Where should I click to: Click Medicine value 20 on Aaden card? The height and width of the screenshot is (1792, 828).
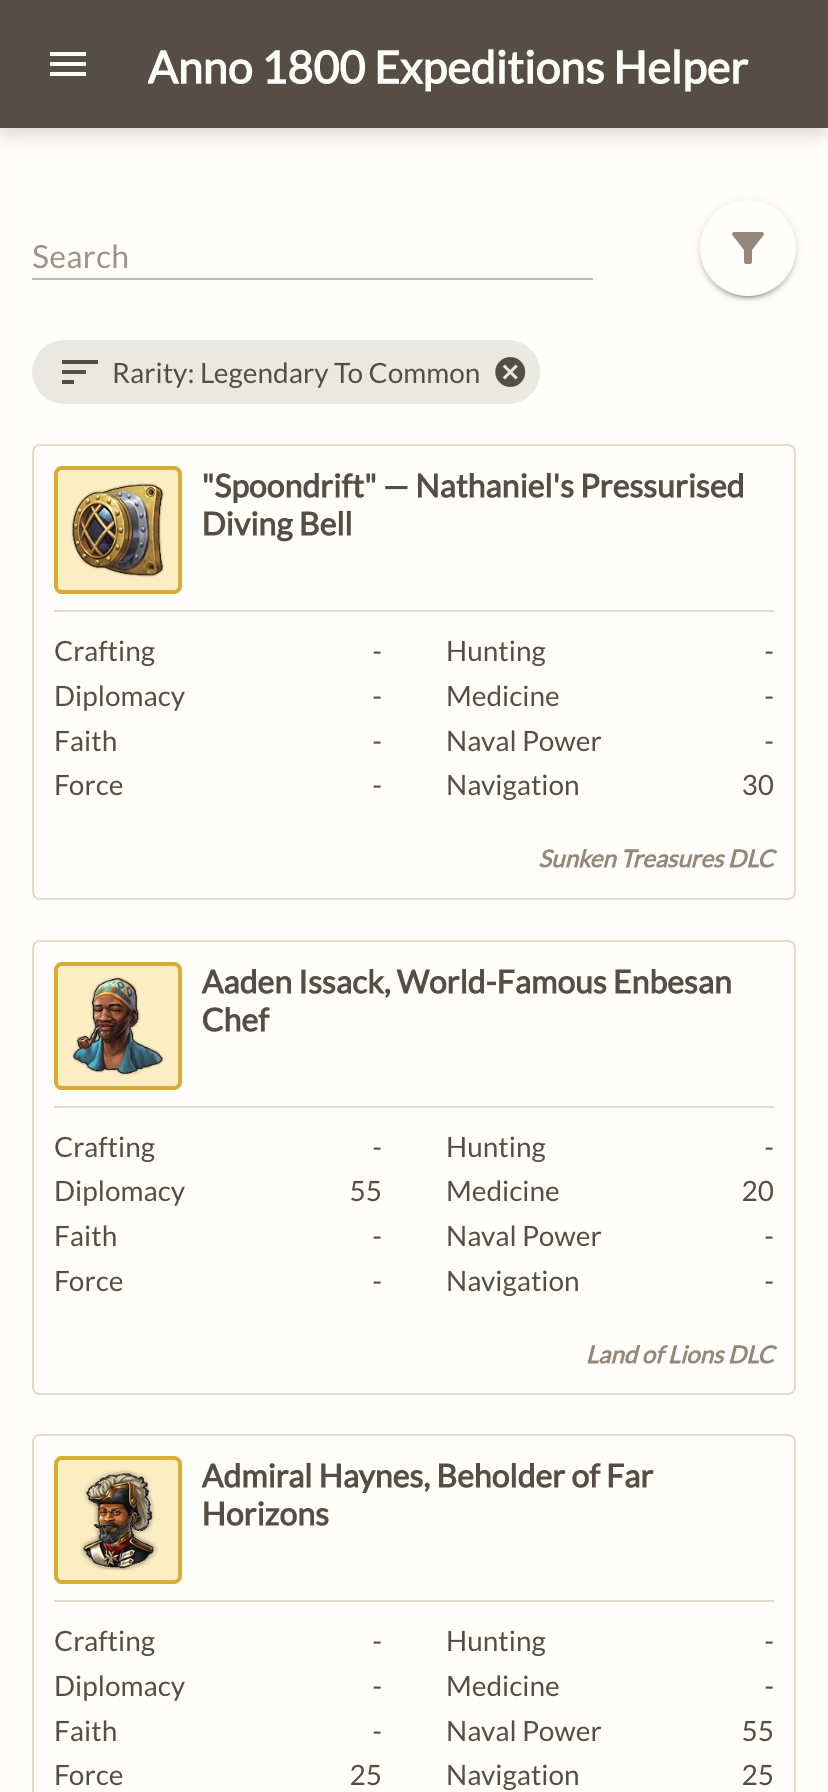(x=758, y=1192)
